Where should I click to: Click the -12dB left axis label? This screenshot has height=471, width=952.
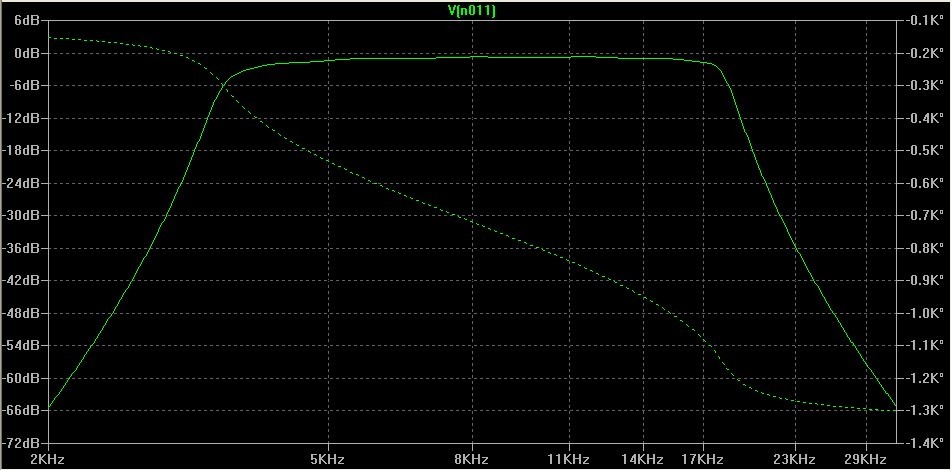(23, 118)
